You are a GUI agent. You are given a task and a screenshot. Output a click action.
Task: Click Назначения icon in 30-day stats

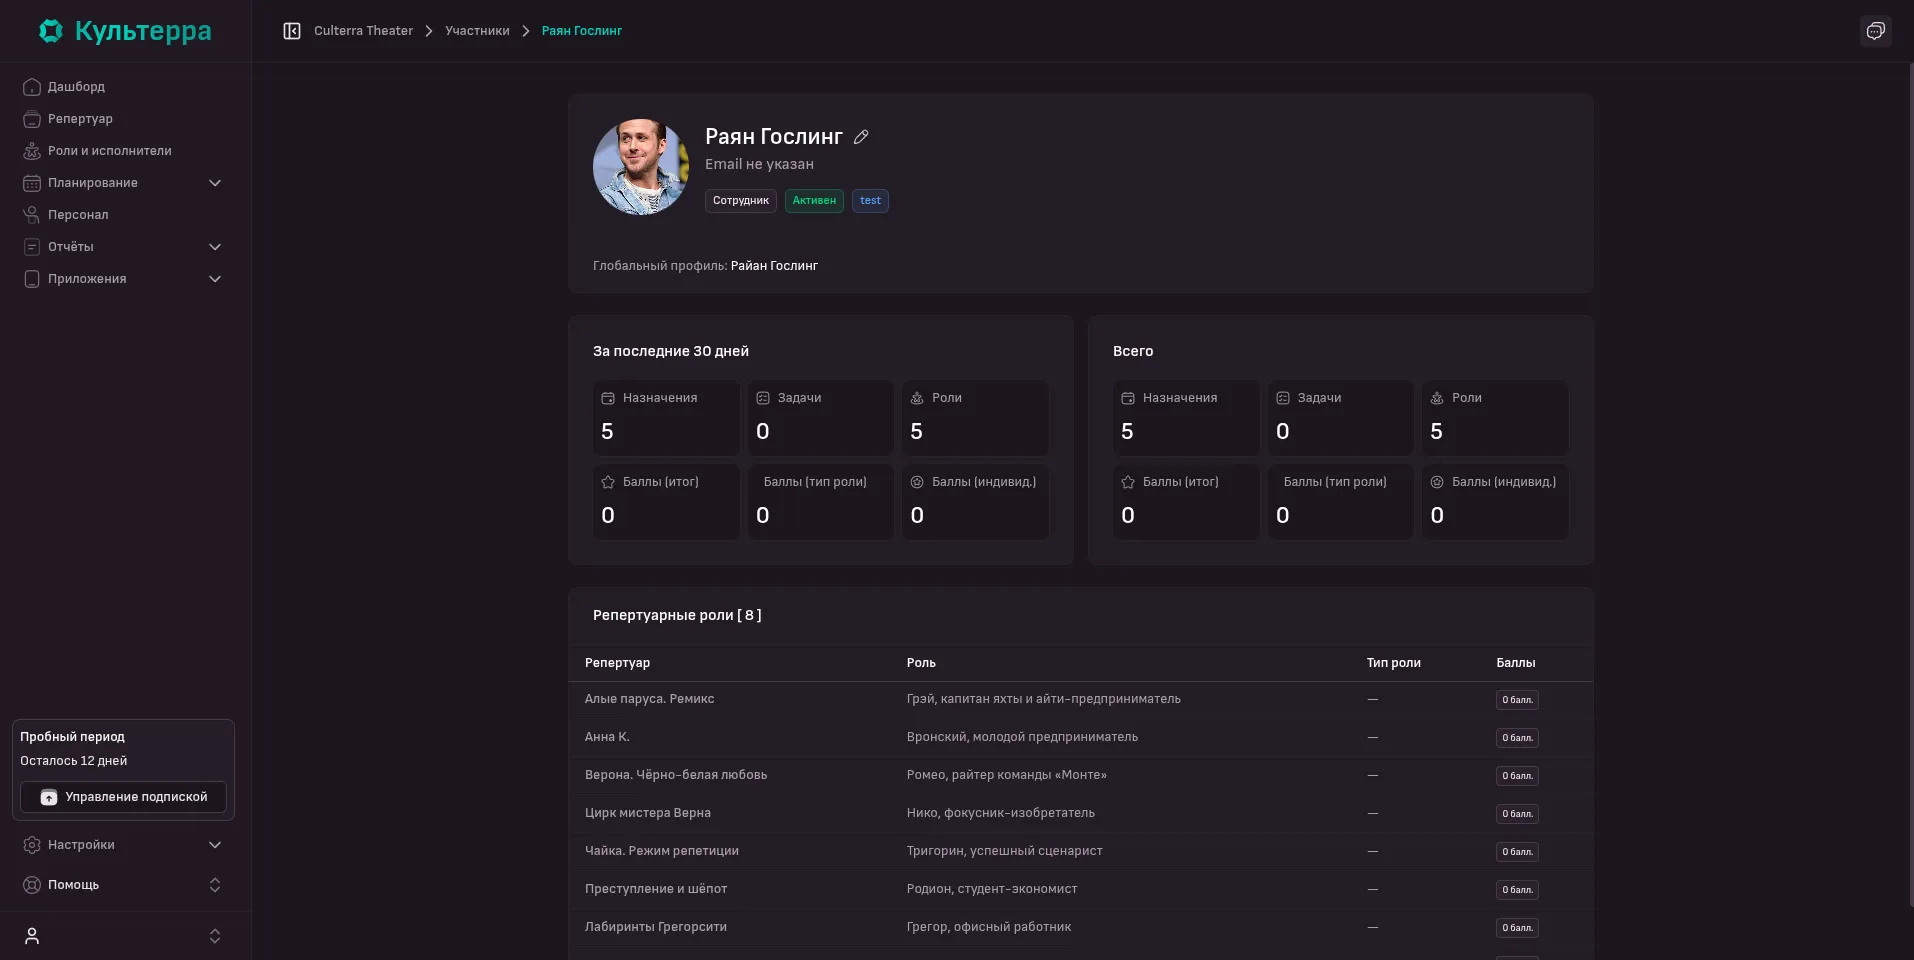pos(608,398)
